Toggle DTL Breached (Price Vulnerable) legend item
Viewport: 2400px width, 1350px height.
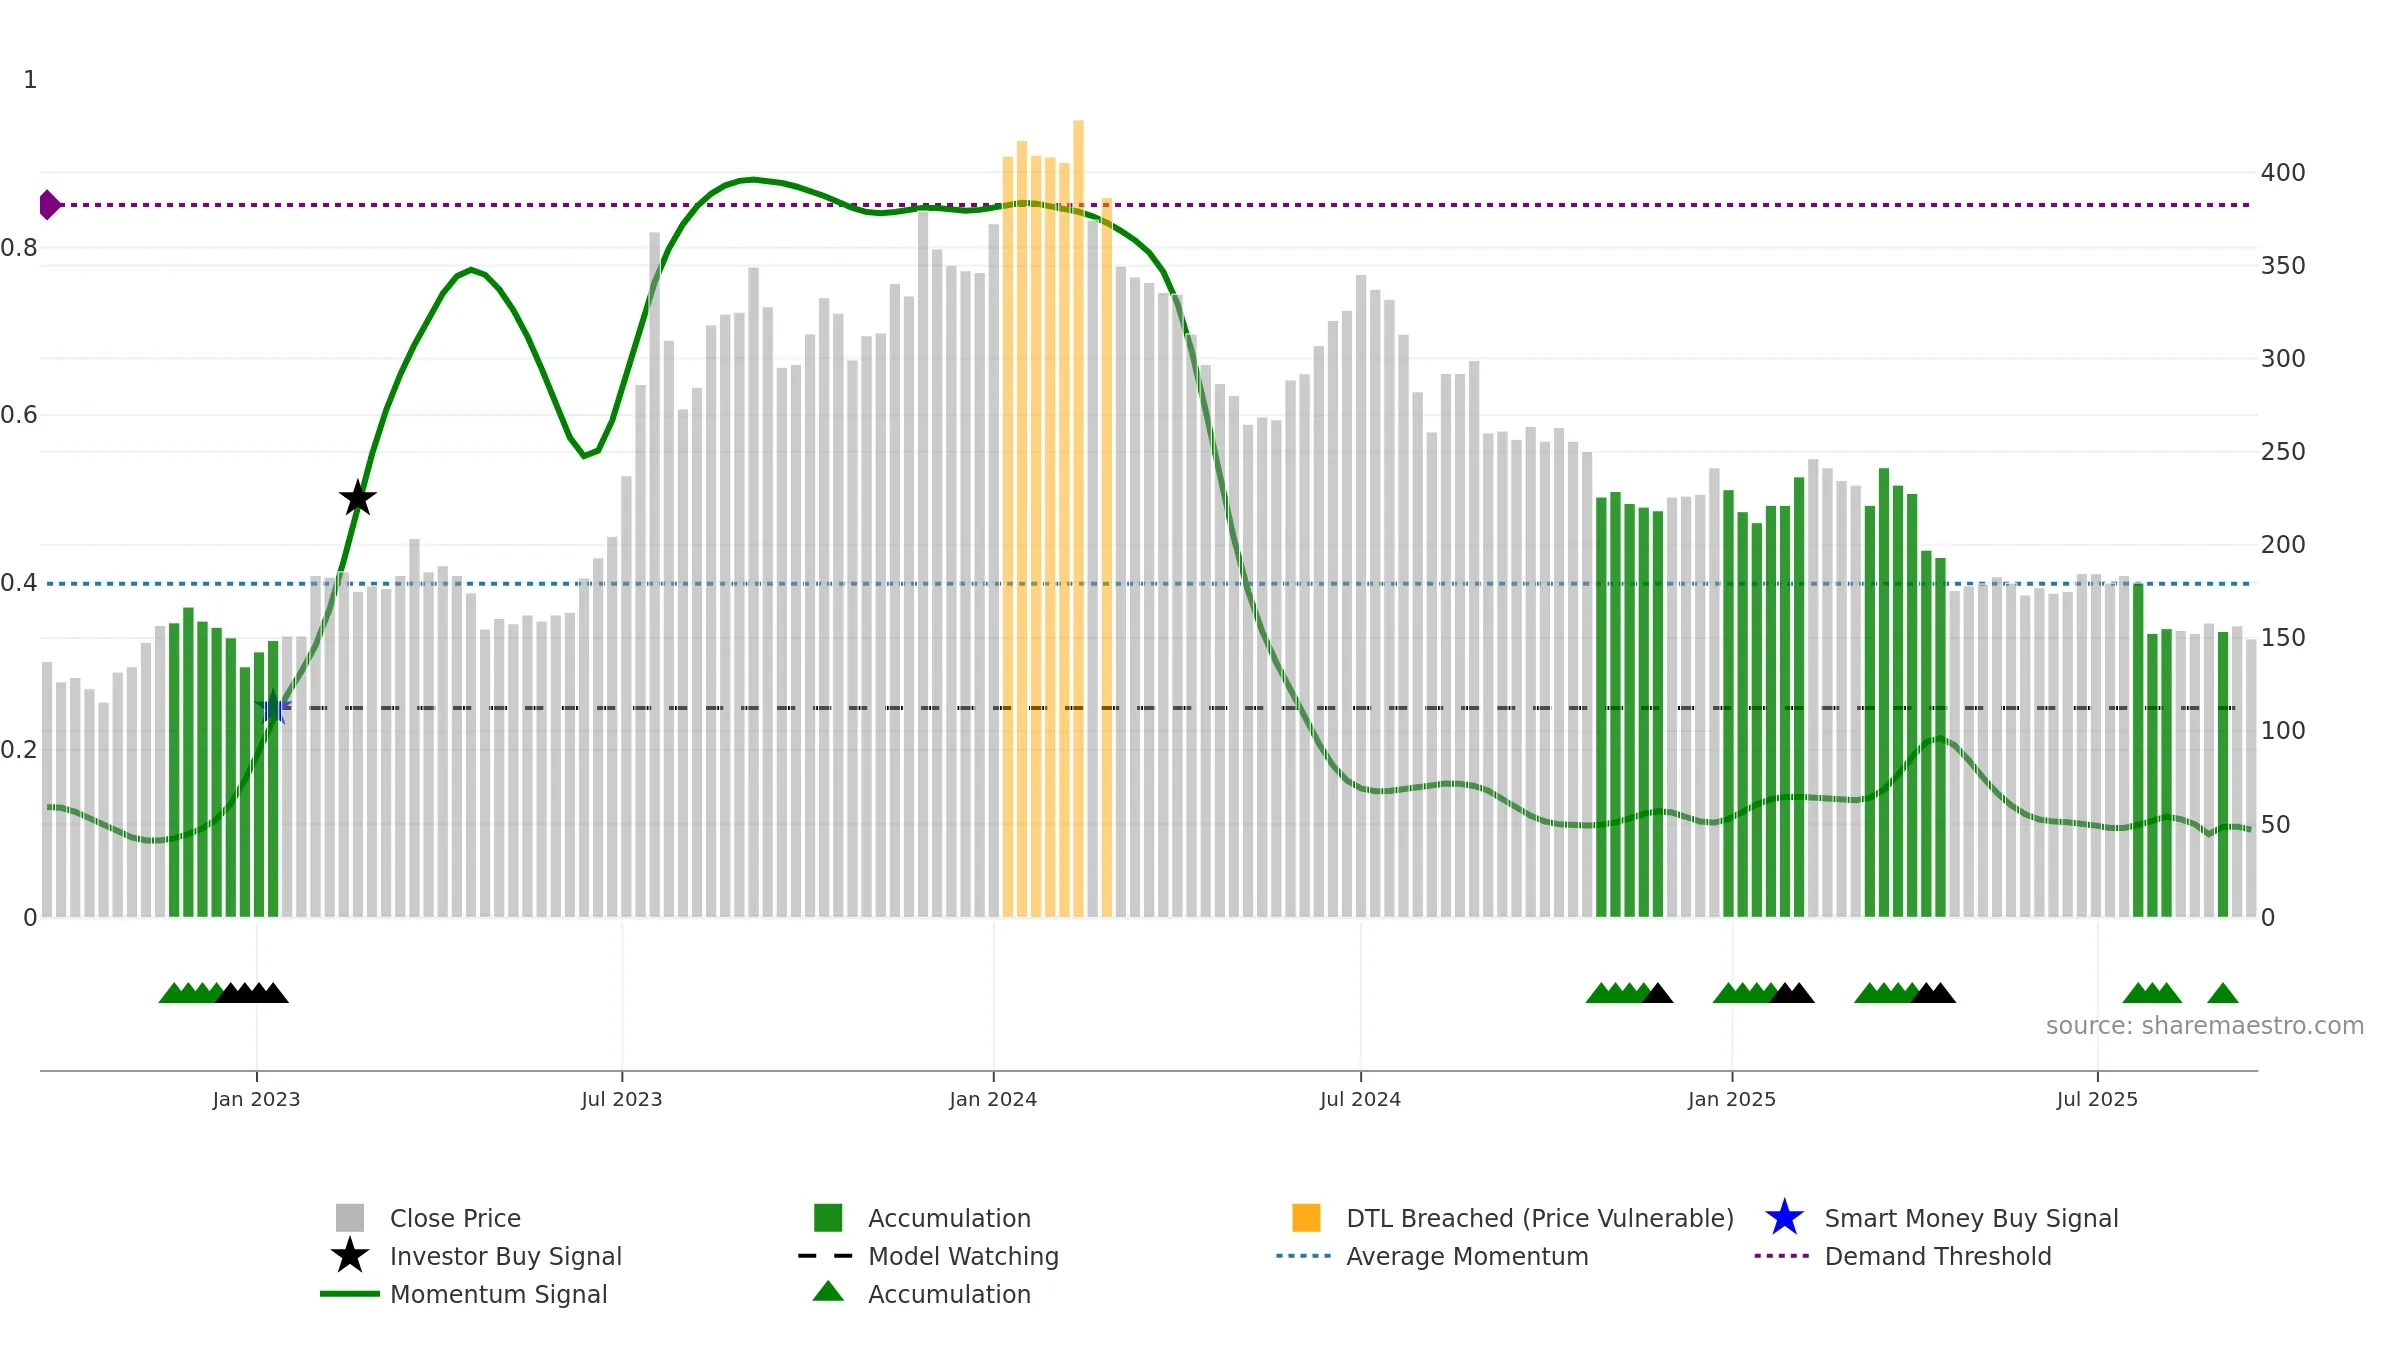(x=1513, y=1218)
